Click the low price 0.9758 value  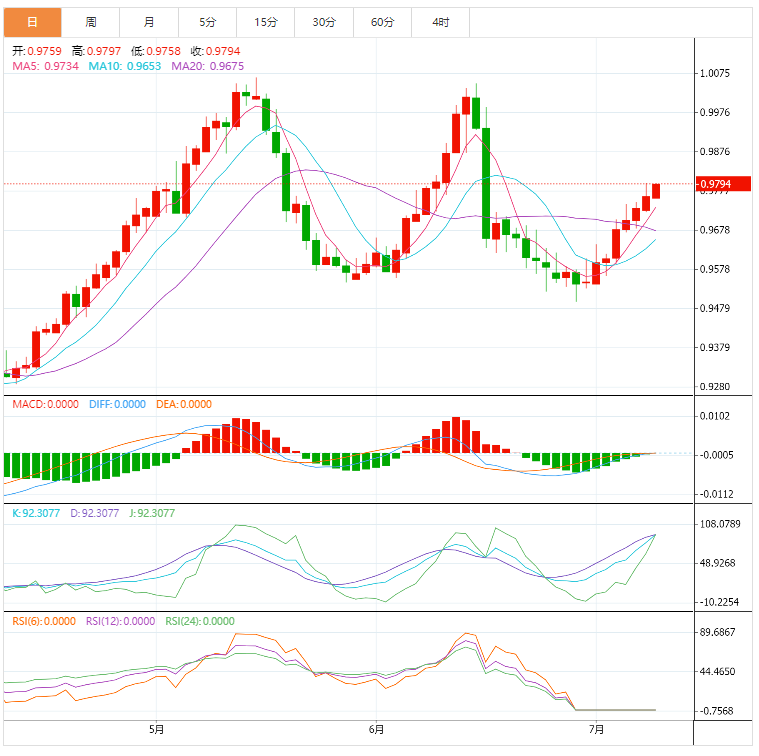coord(163,51)
